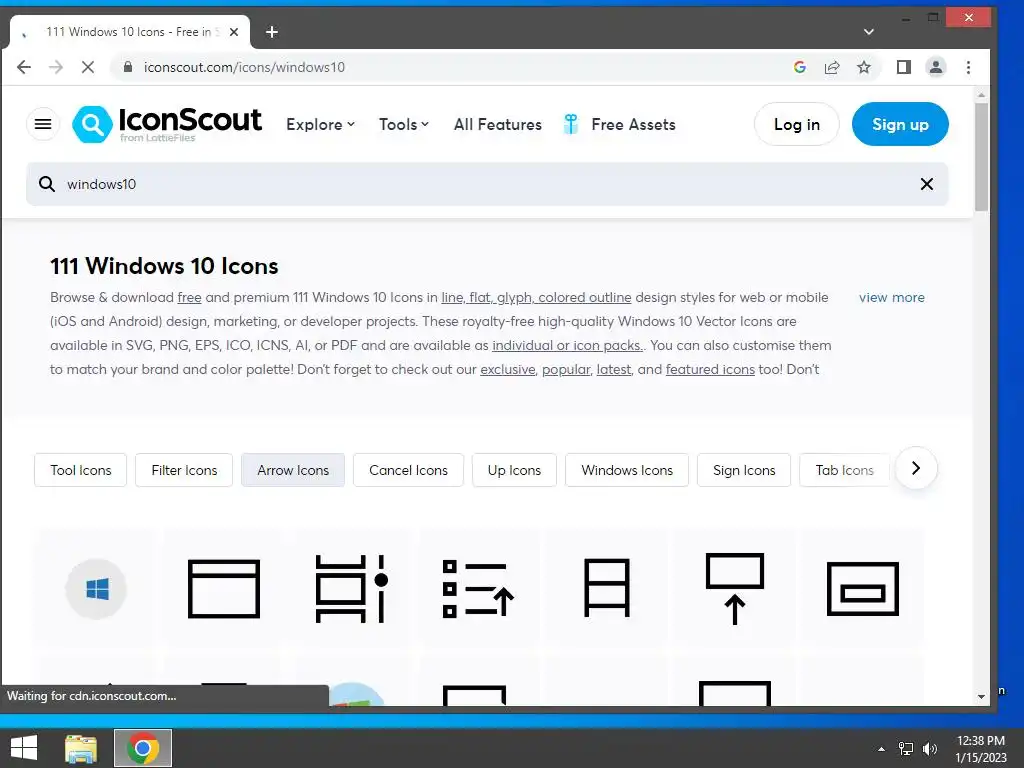The width and height of the screenshot is (1024, 768).
Task: Open the 'latest' icons link
Action: [614, 370]
